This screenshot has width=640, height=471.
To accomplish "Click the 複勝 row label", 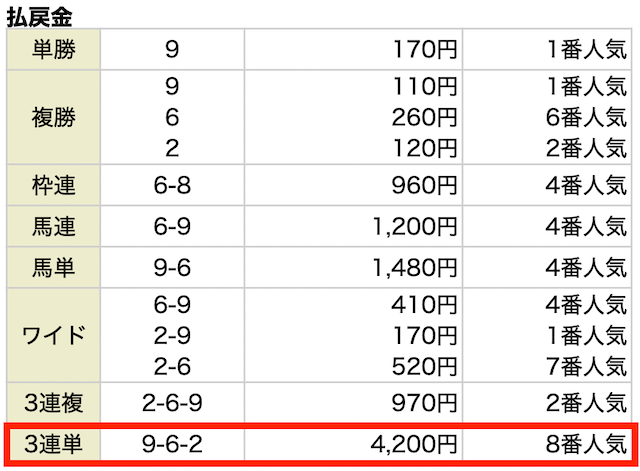I will point(53,118).
